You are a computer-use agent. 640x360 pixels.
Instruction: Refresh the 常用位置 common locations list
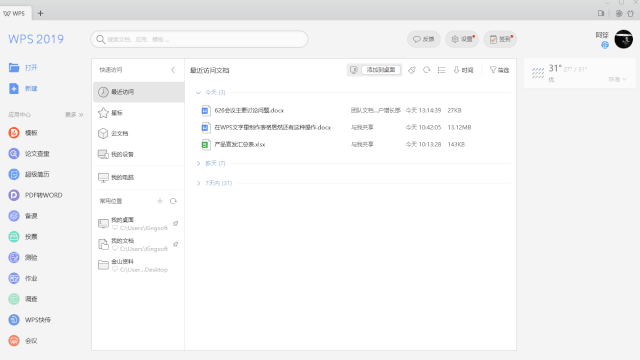(173, 201)
